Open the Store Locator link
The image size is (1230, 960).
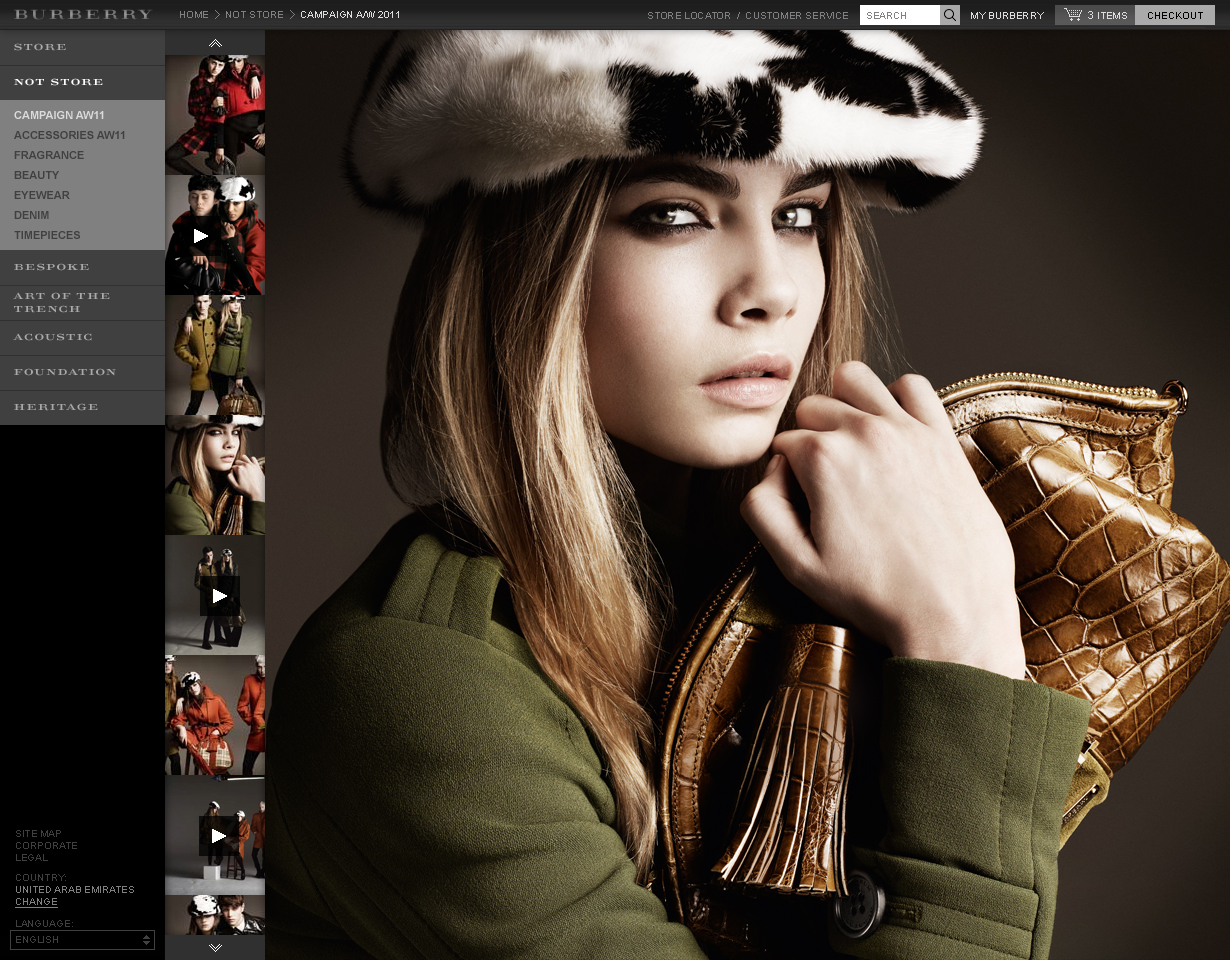[688, 15]
